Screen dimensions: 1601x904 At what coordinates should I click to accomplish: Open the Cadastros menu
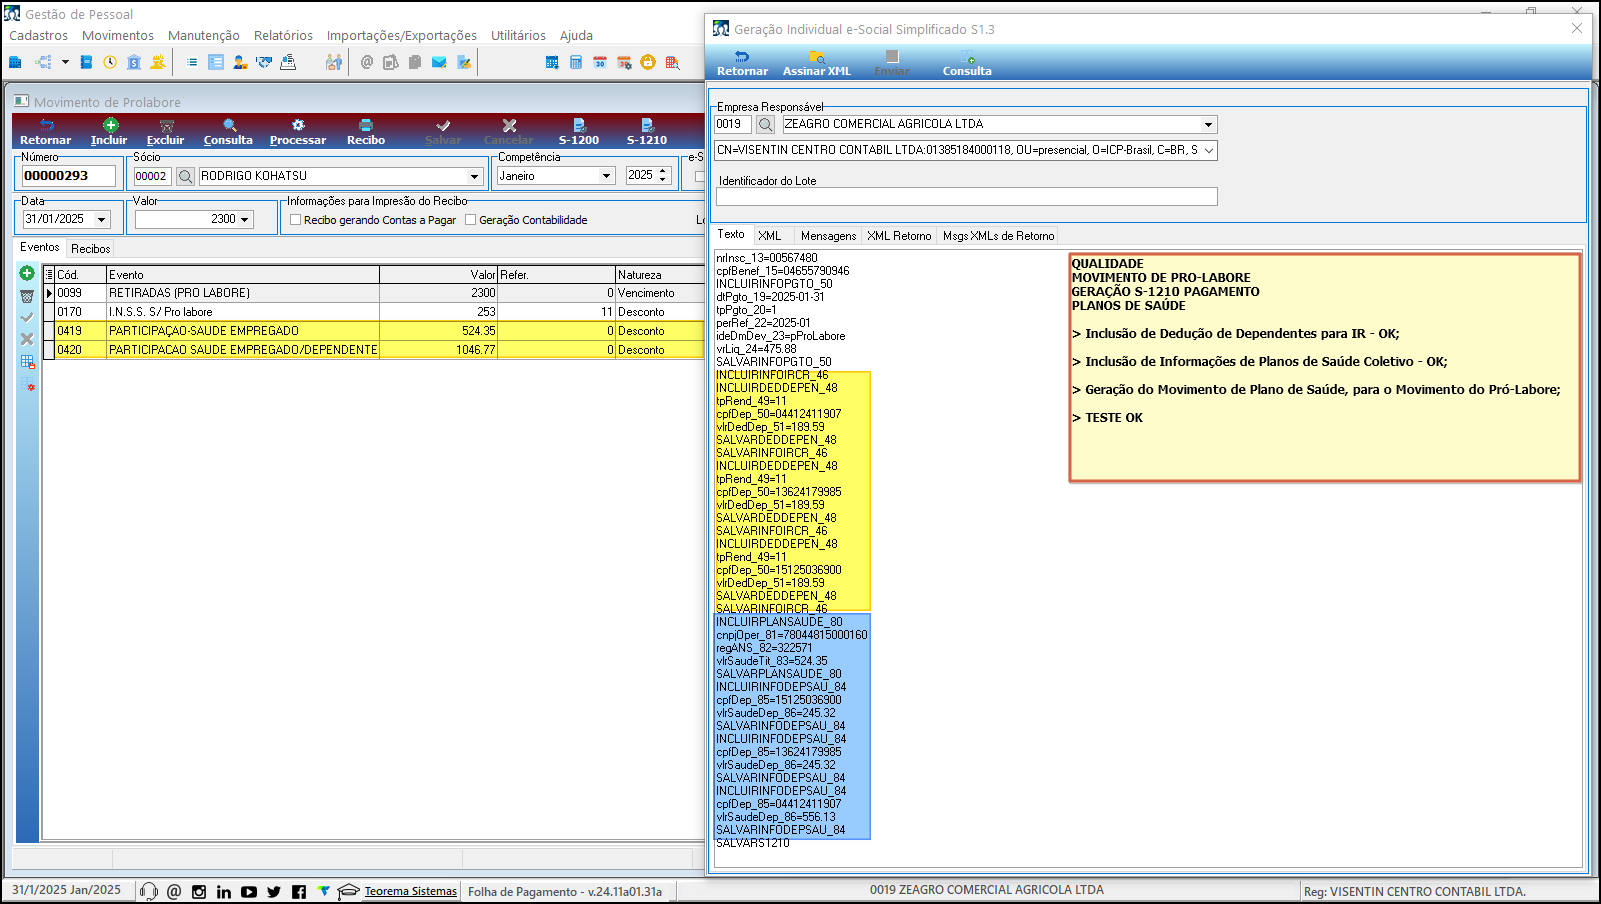38,35
